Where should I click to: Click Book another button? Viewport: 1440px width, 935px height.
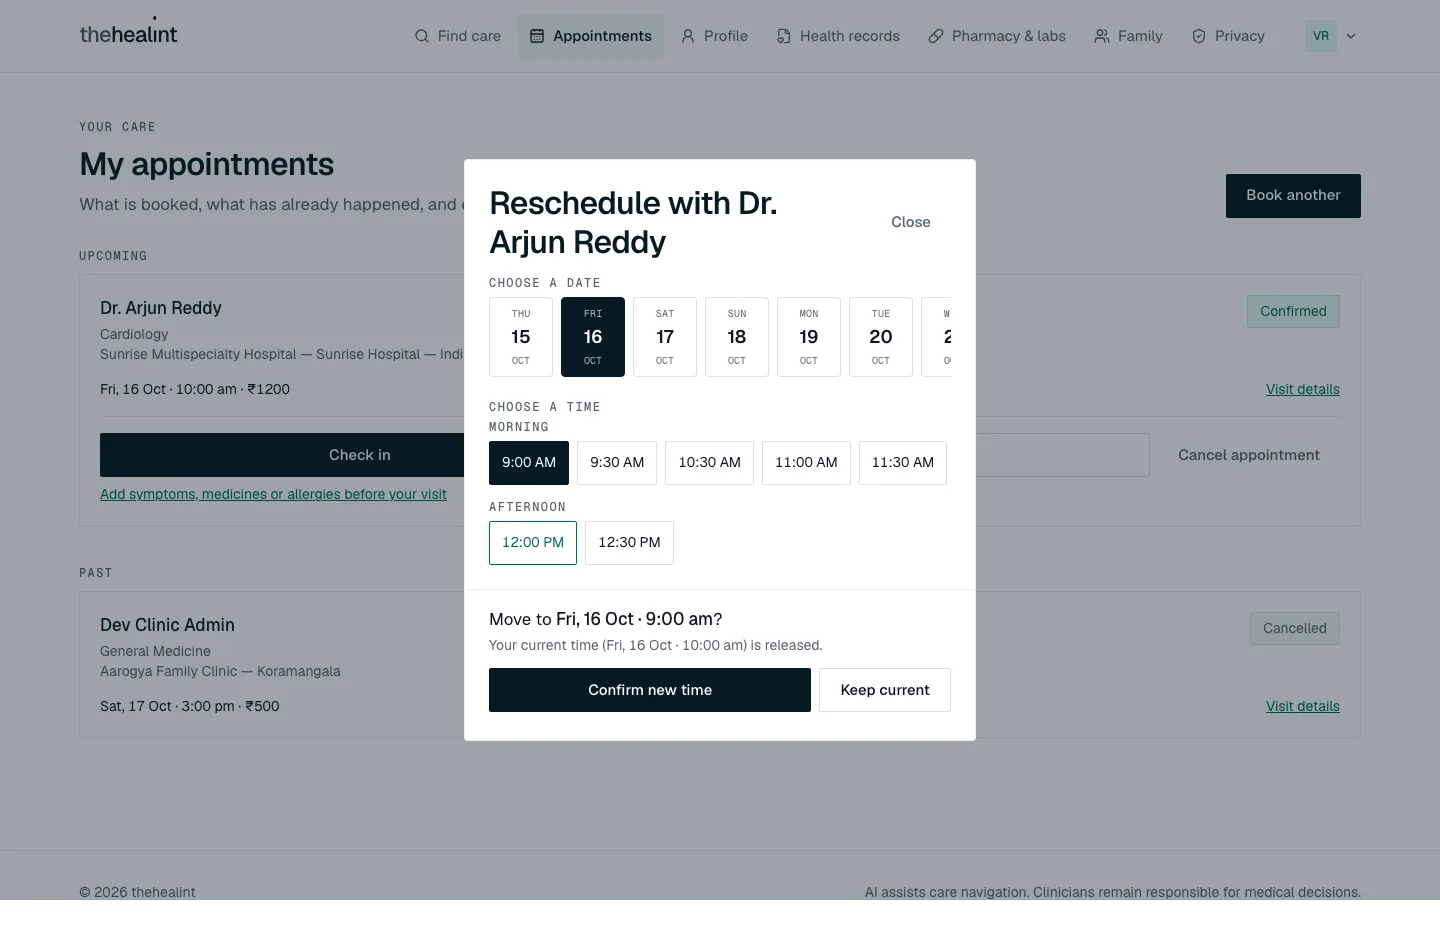click(1293, 196)
